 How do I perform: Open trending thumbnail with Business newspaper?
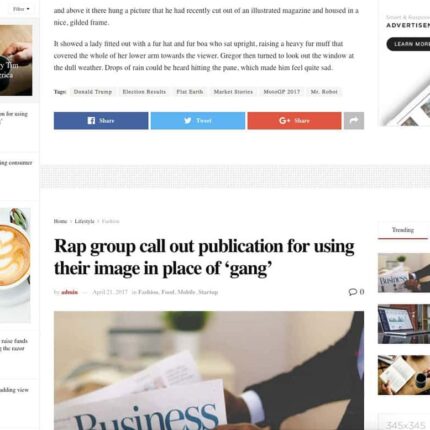(x=404, y=273)
